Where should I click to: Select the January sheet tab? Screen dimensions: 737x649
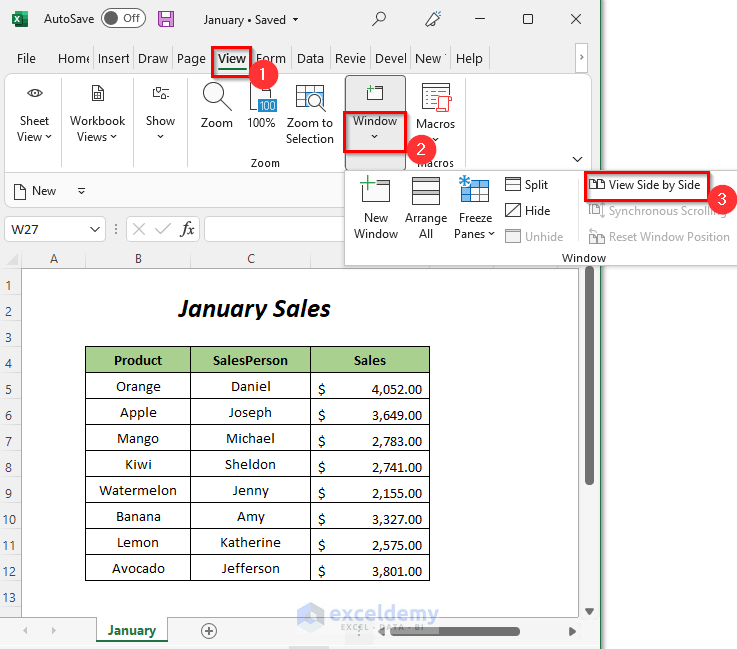click(132, 630)
